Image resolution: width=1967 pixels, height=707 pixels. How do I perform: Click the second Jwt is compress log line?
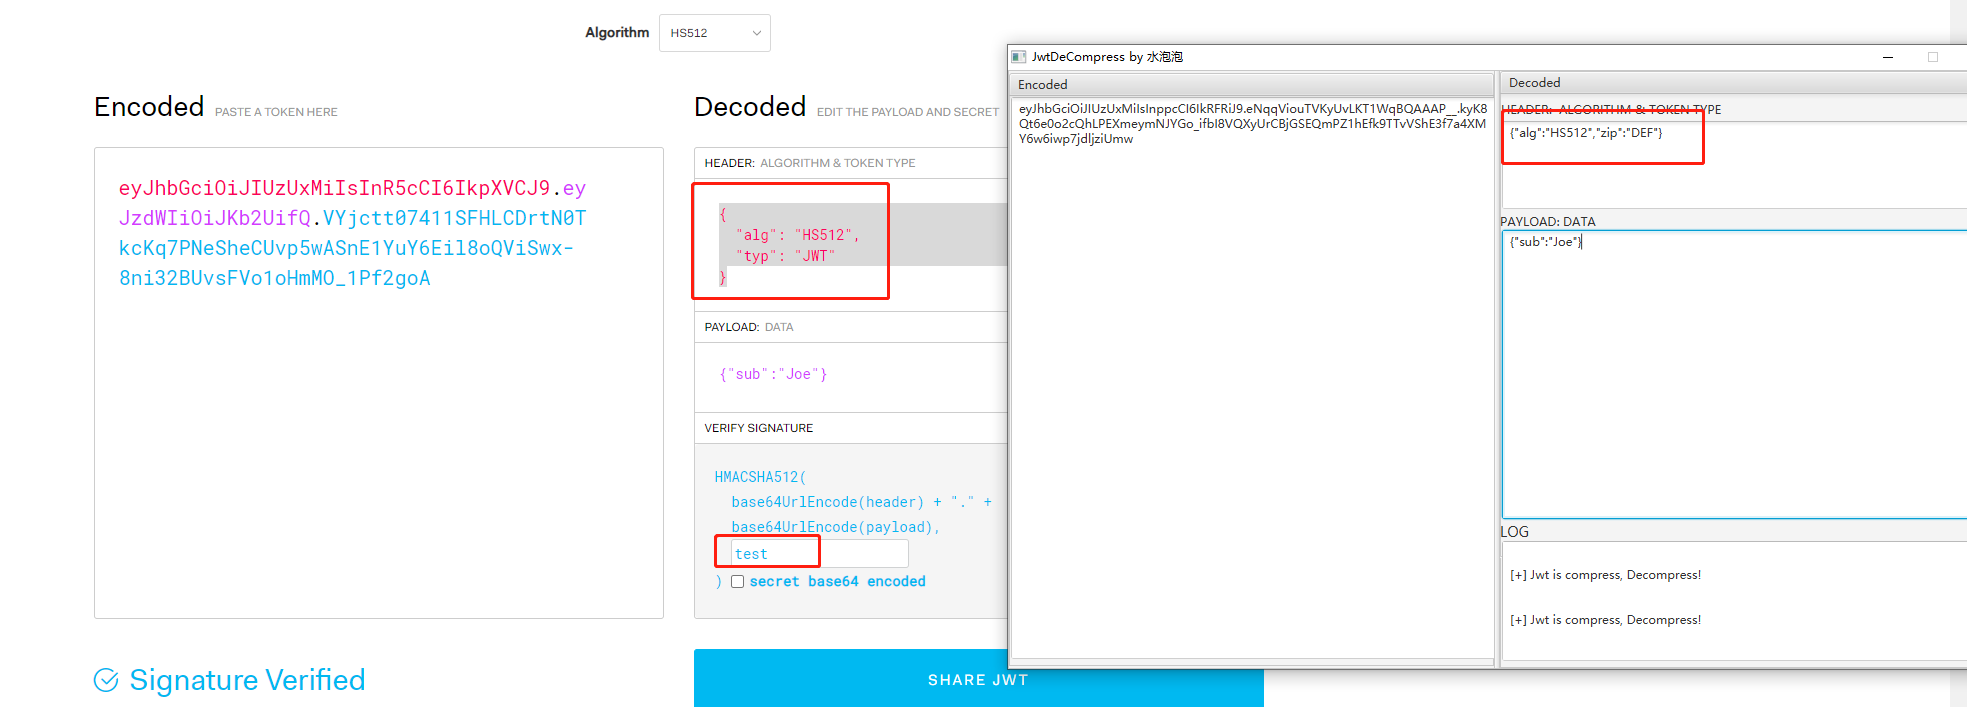point(1605,620)
